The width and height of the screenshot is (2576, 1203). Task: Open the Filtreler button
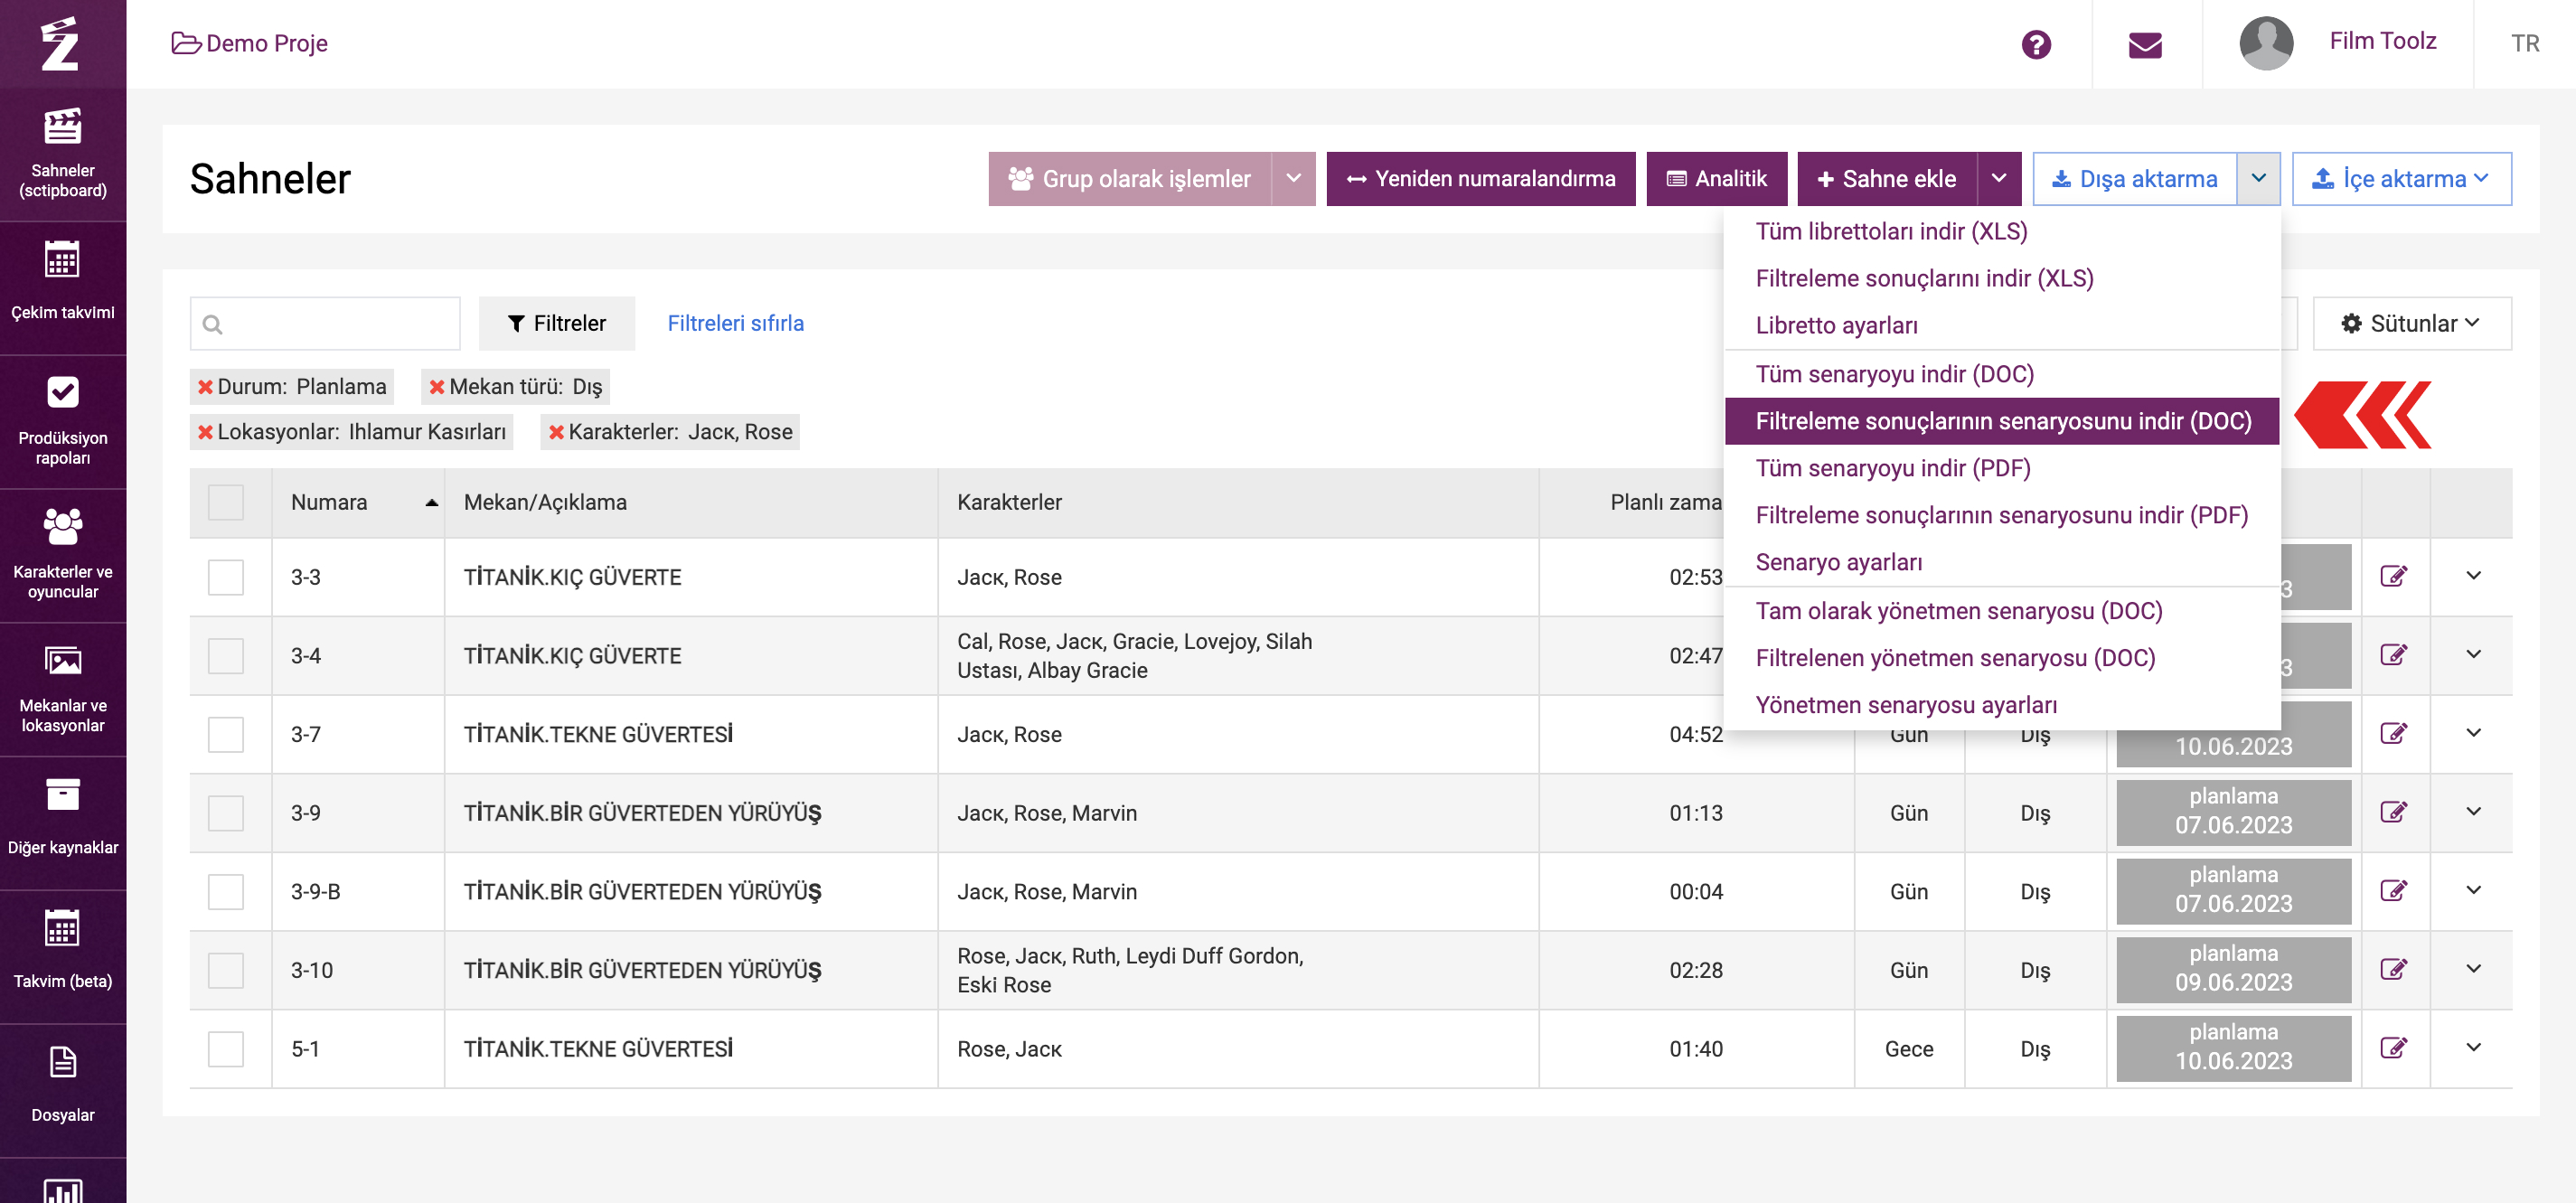click(556, 324)
